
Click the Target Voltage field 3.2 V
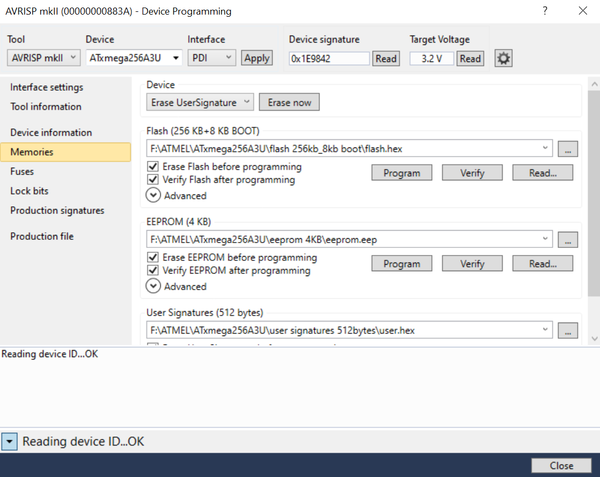pos(432,59)
